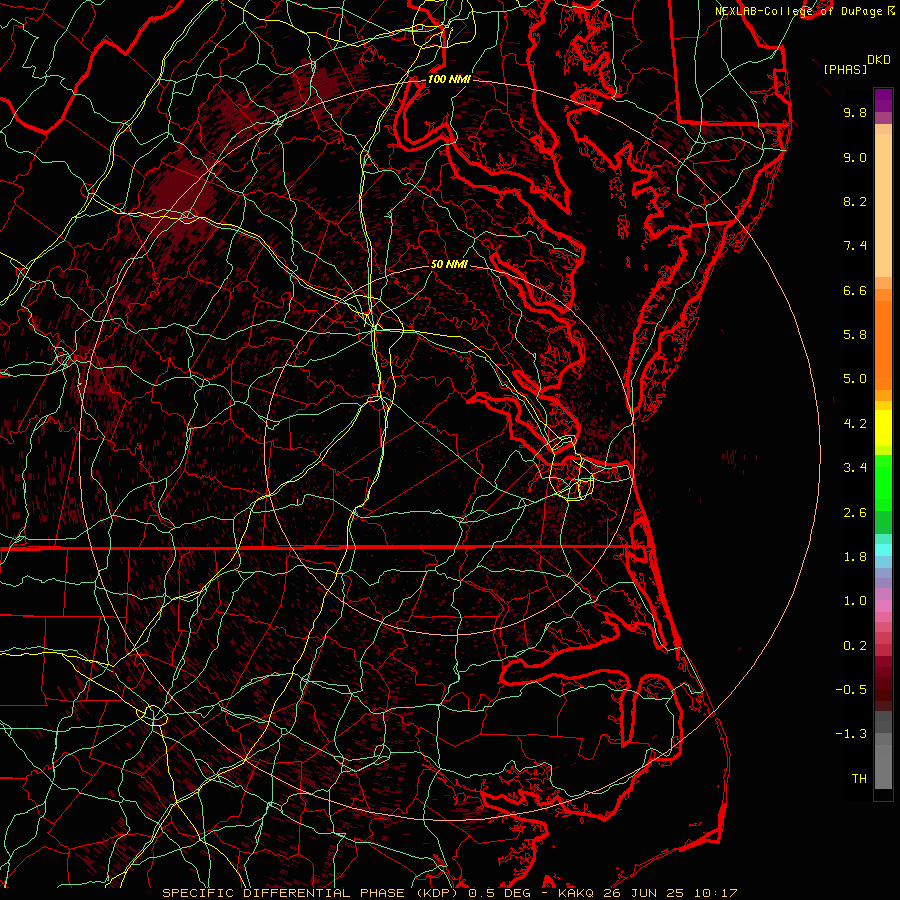This screenshot has width=900, height=900.
Task: Click the 50 NMI range ring label
Action: click(449, 264)
